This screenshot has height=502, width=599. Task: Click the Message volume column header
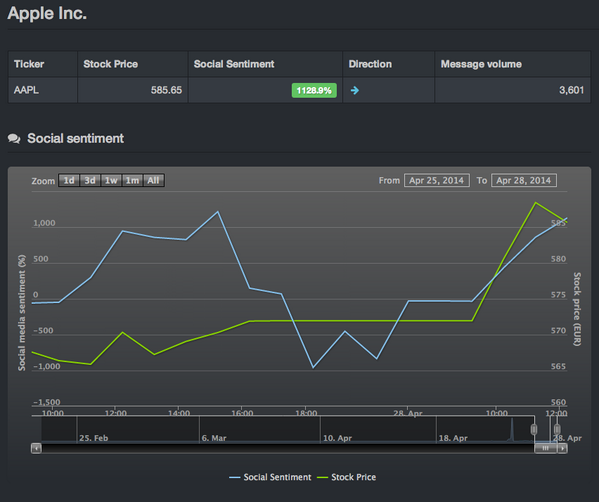[513, 64]
